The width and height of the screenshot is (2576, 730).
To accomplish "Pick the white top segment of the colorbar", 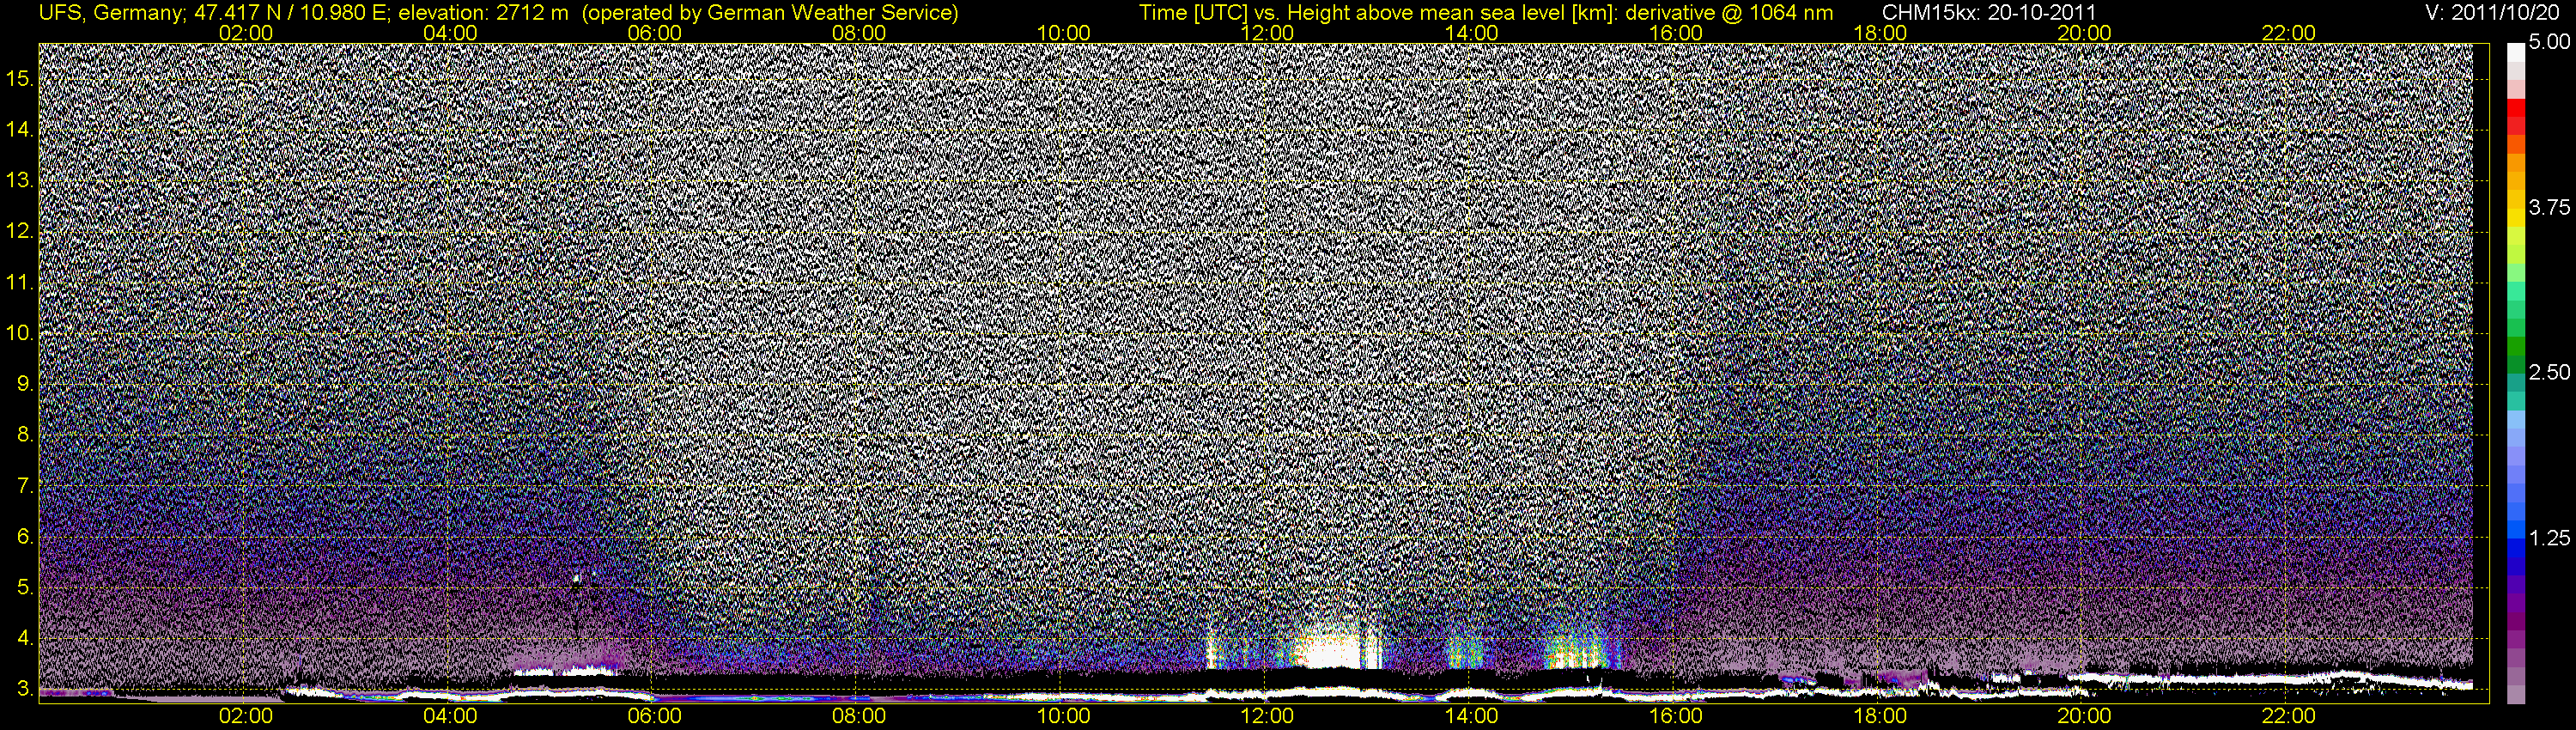I will click(2516, 53).
